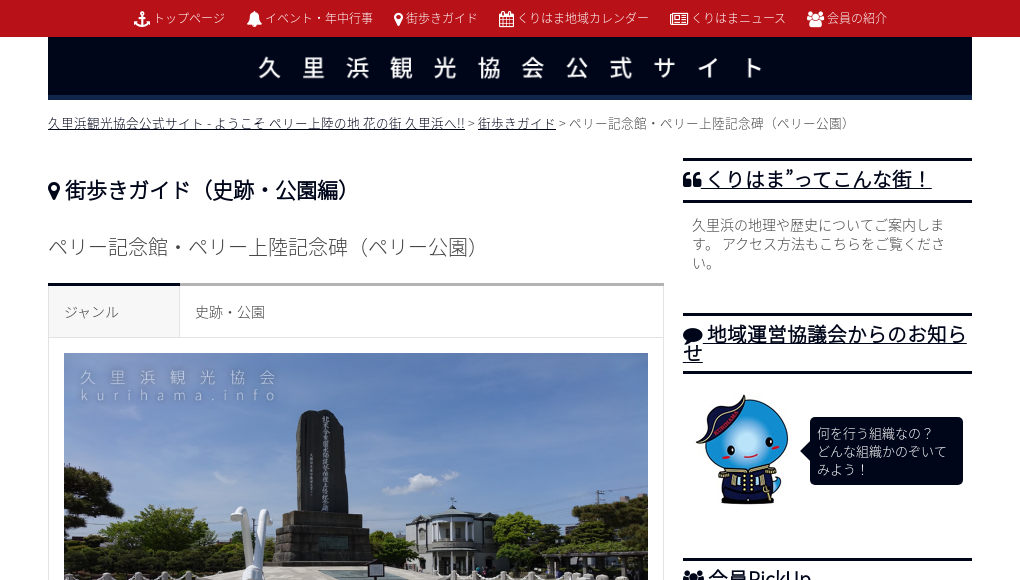Image resolution: width=1020 pixels, height=580 pixels.
Task: Click the speech bubble icon beside 地域運営協議会からのお知らせ
Action: [x=693, y=334]
